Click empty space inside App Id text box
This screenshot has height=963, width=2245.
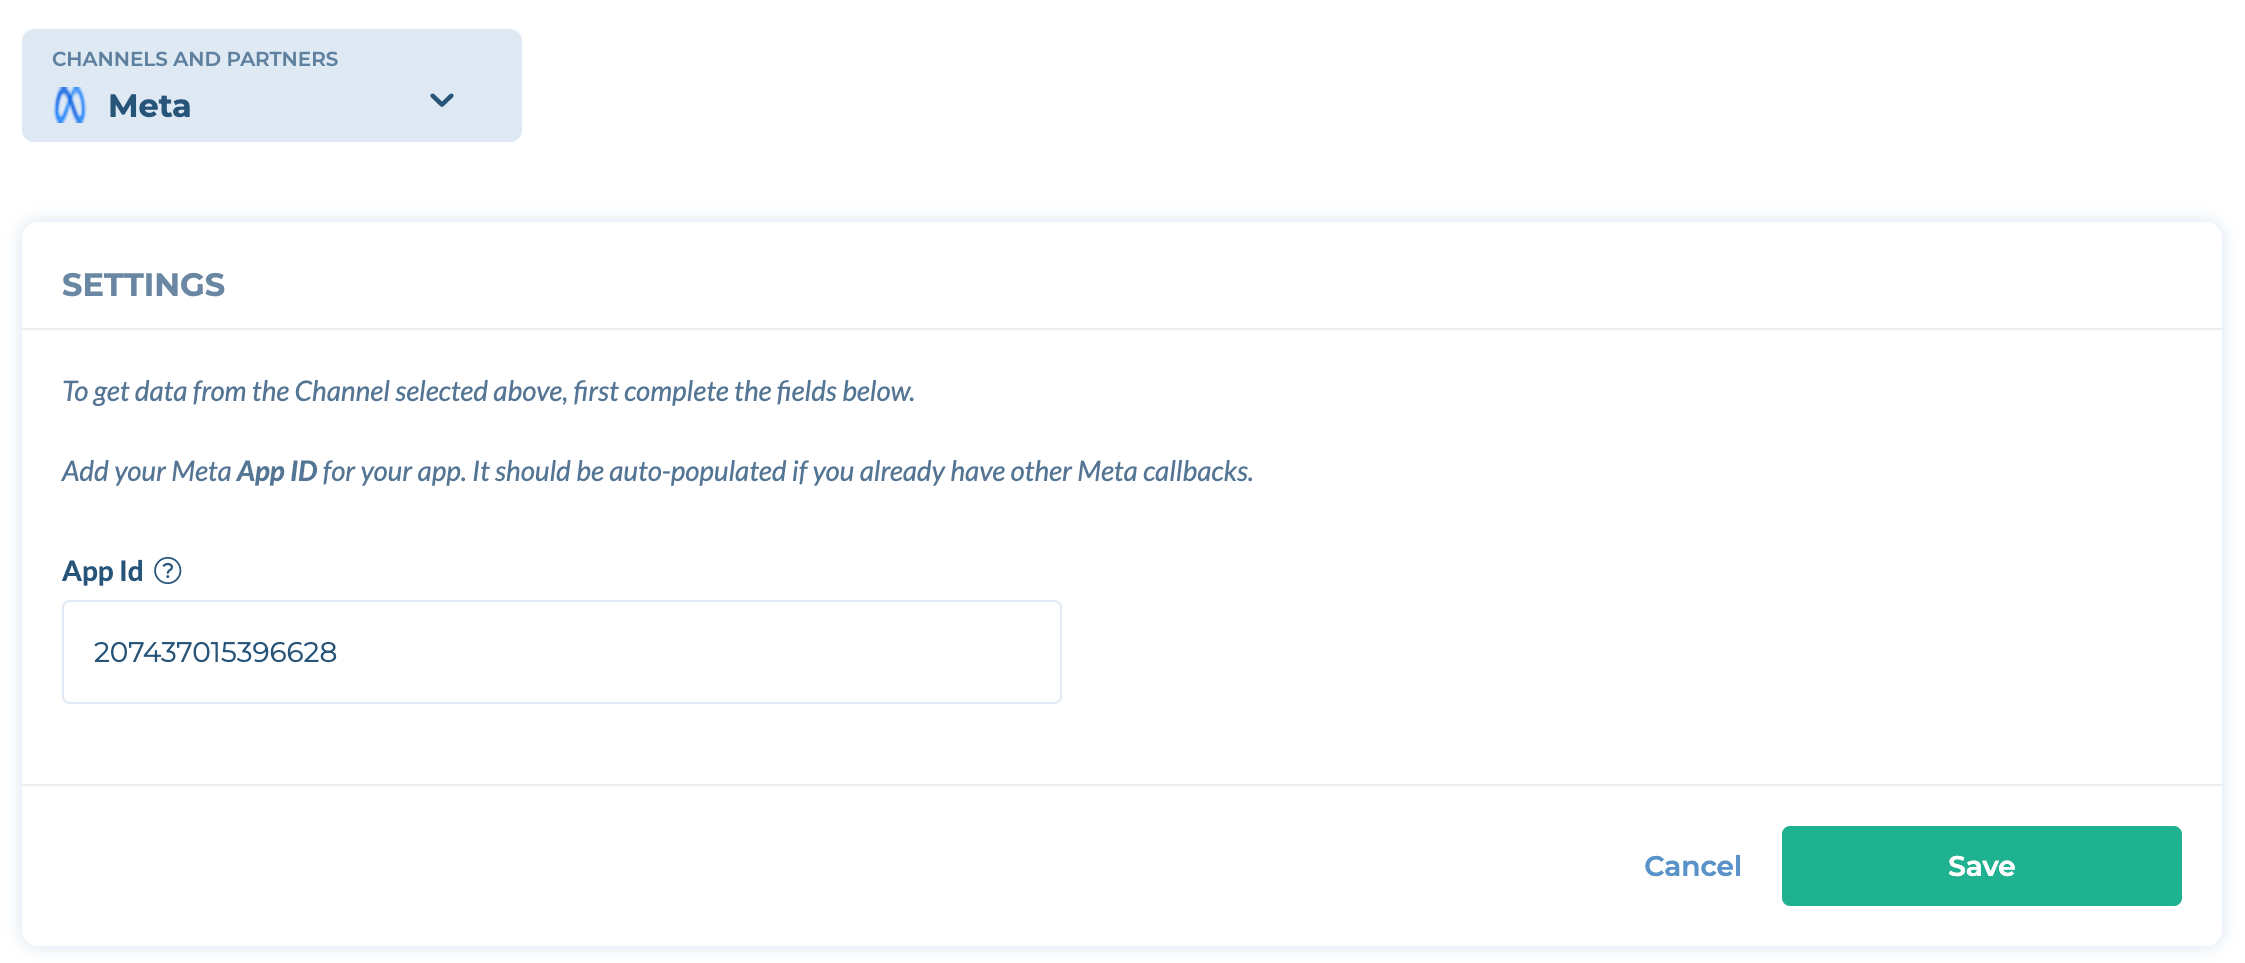point(700,652)
